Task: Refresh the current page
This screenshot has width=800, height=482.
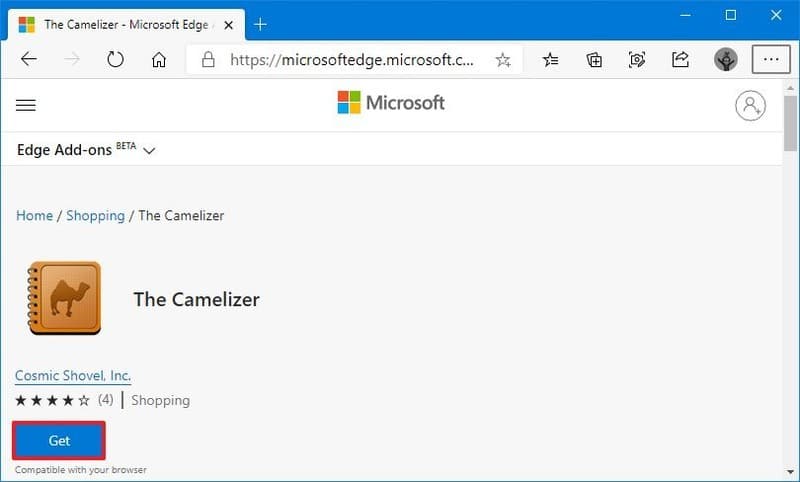Action: tap(115, 60)
